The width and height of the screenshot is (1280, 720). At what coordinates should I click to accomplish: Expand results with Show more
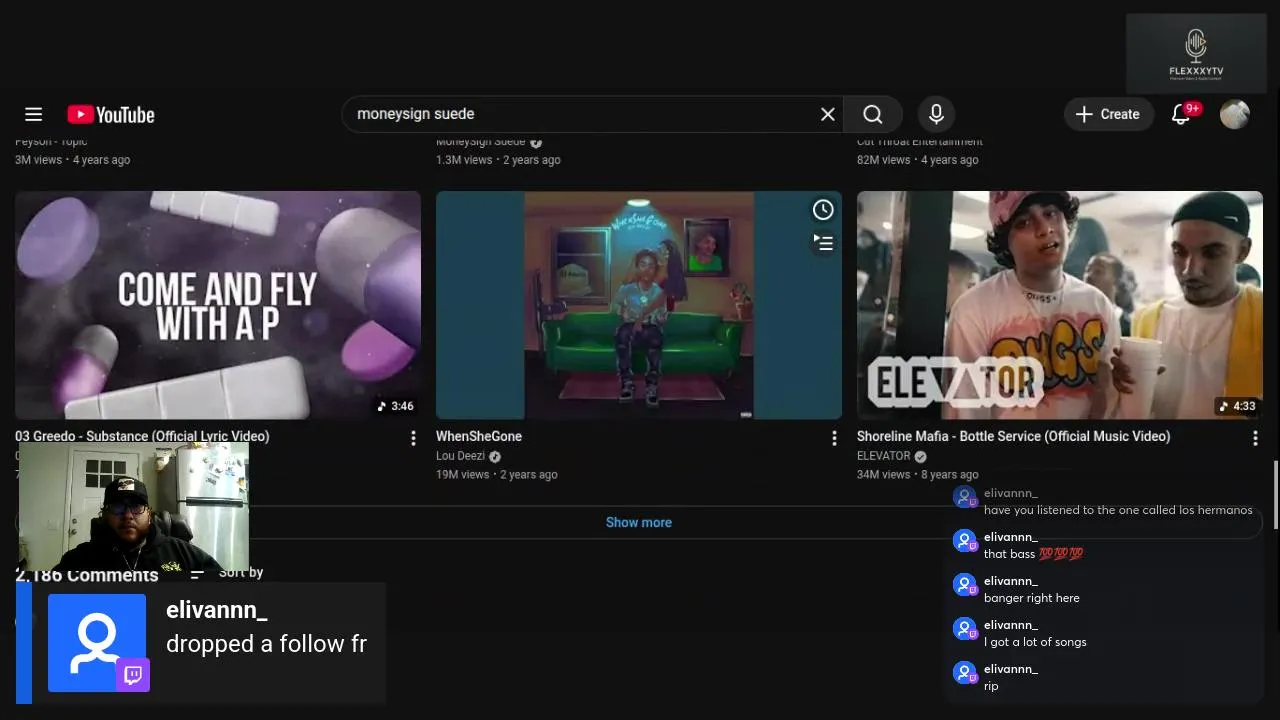click(x=639, y=522)
